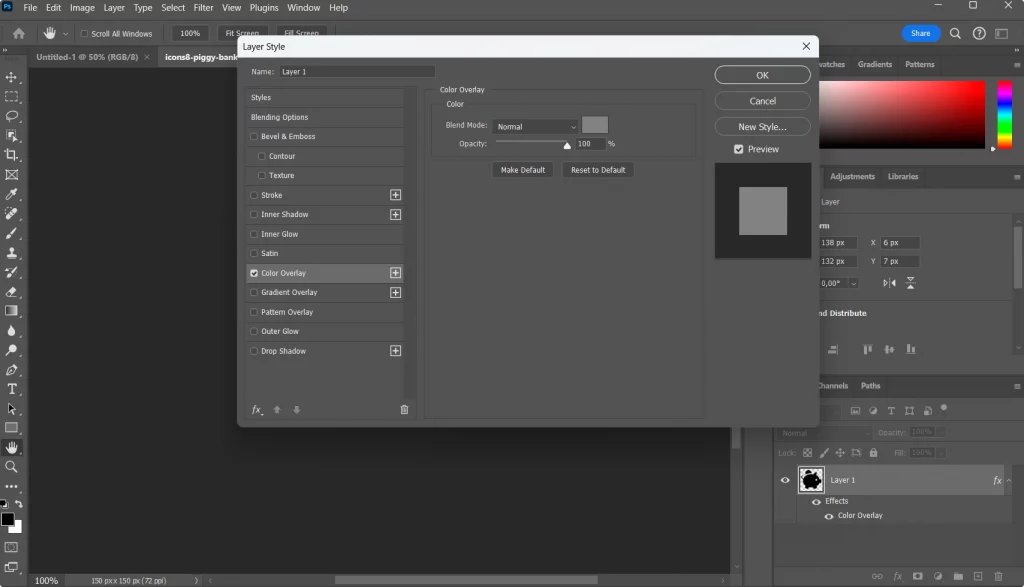
Task: Delete layer trash icon in Layers panel
Action: pos(998,576)
